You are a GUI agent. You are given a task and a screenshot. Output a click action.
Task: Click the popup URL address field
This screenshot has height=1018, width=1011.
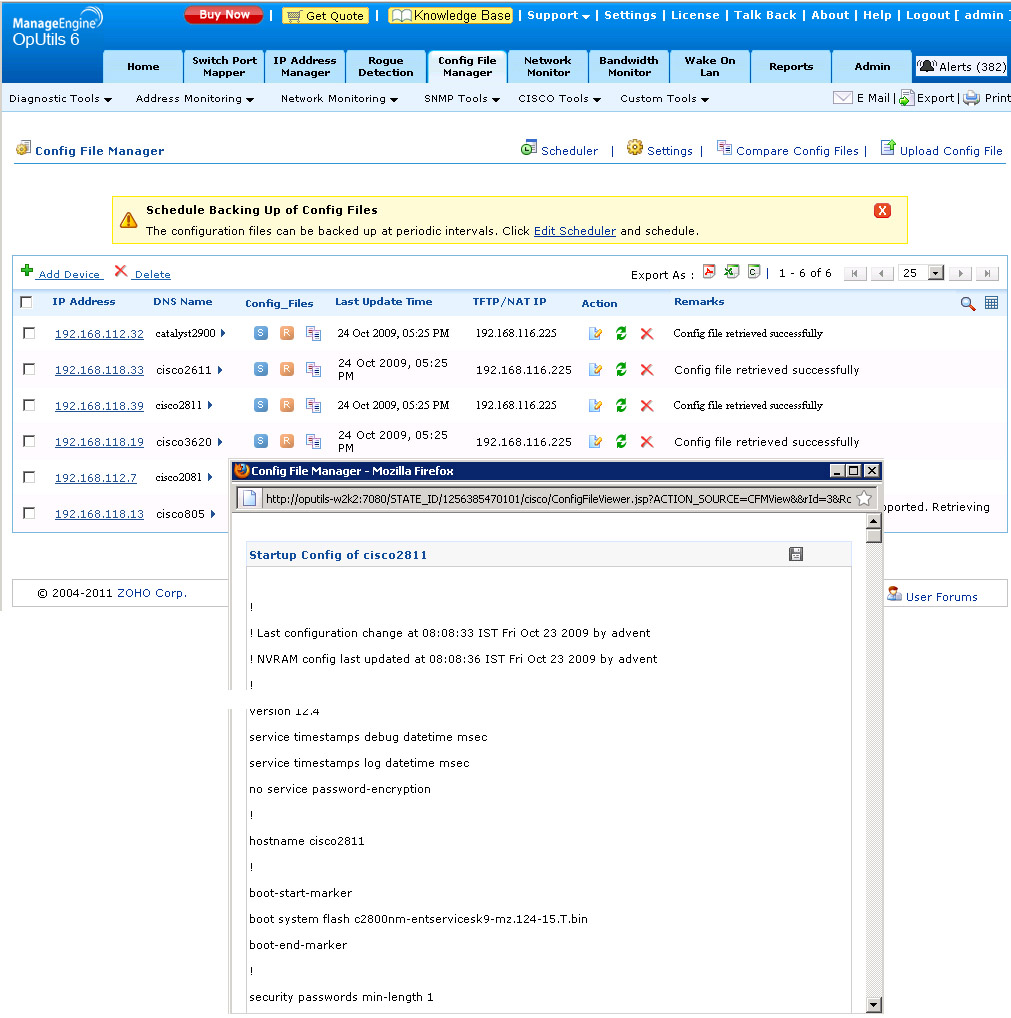558,499
